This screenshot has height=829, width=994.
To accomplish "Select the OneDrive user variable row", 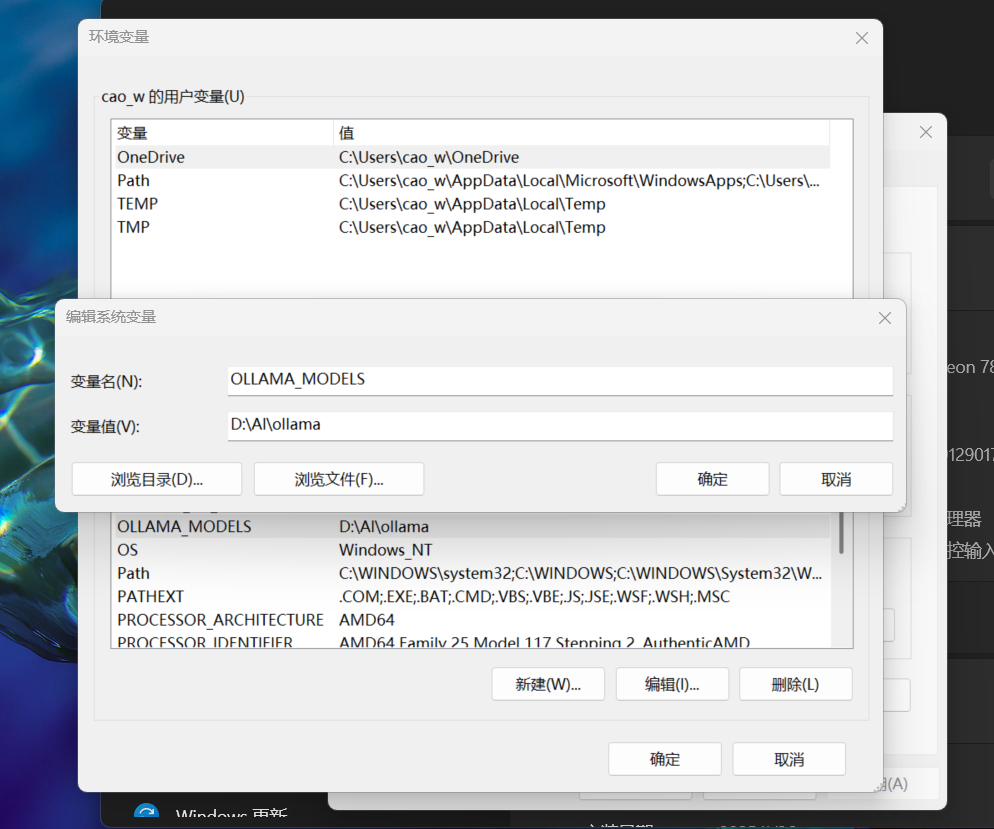I will point(470,157).
